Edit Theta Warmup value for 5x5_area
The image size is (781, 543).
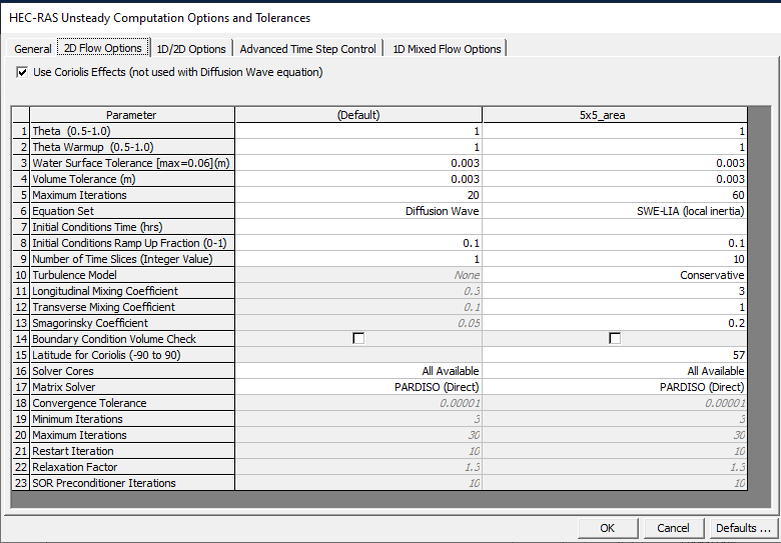(615, 147)
